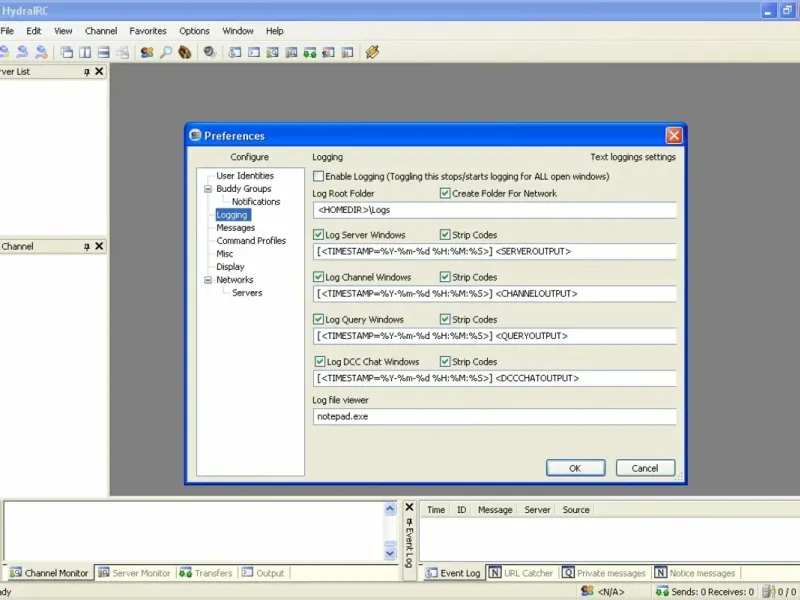The height and width of the screenshot is (600, 800).
Task: Click the cascade windows toolbar icon
Action: pos(66,52)
